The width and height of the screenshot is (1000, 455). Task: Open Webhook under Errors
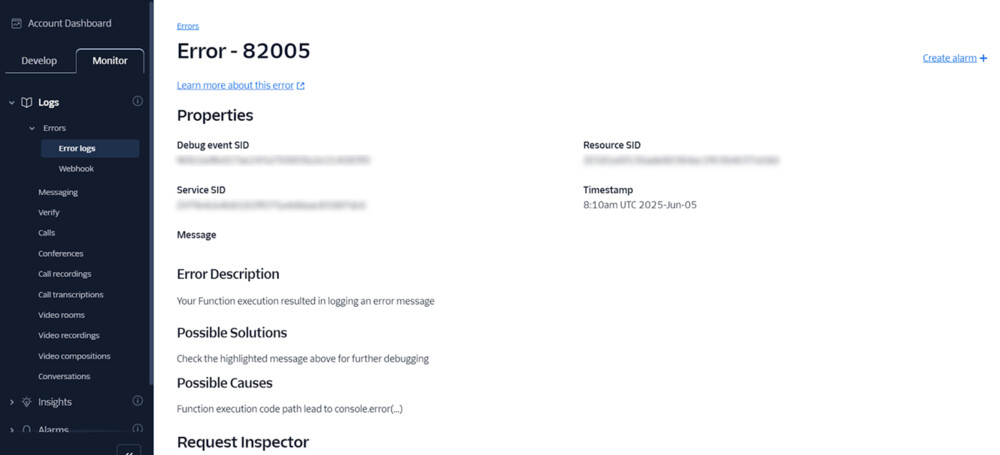[76, 169]
